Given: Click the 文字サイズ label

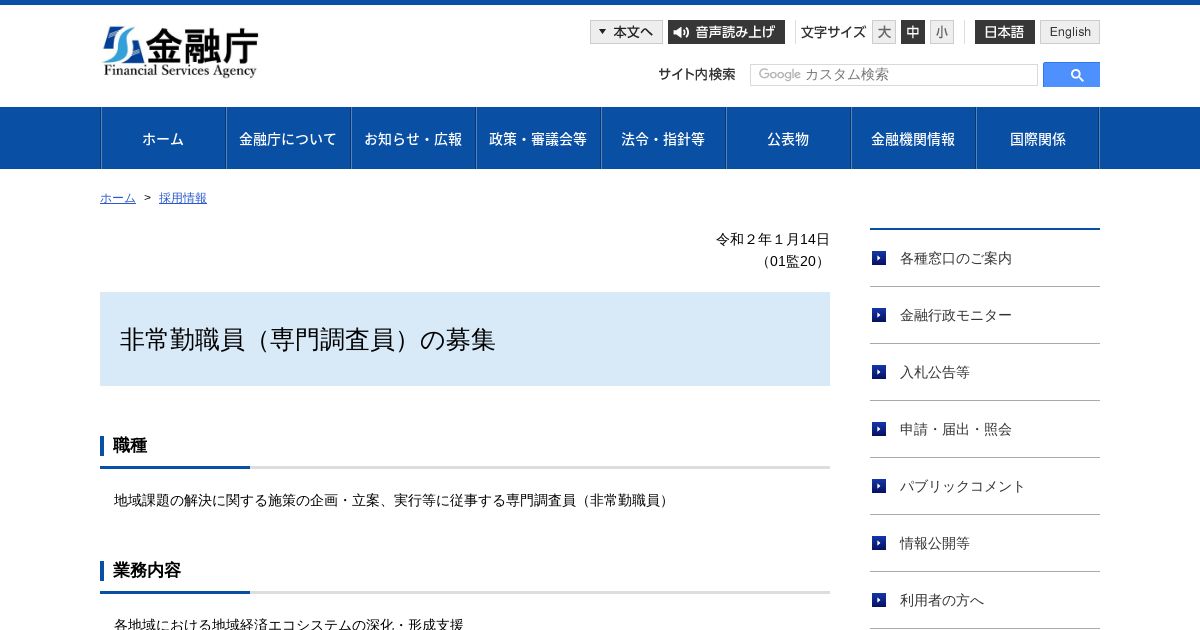Looking at the screenshot, I should [x=833, y=32].
